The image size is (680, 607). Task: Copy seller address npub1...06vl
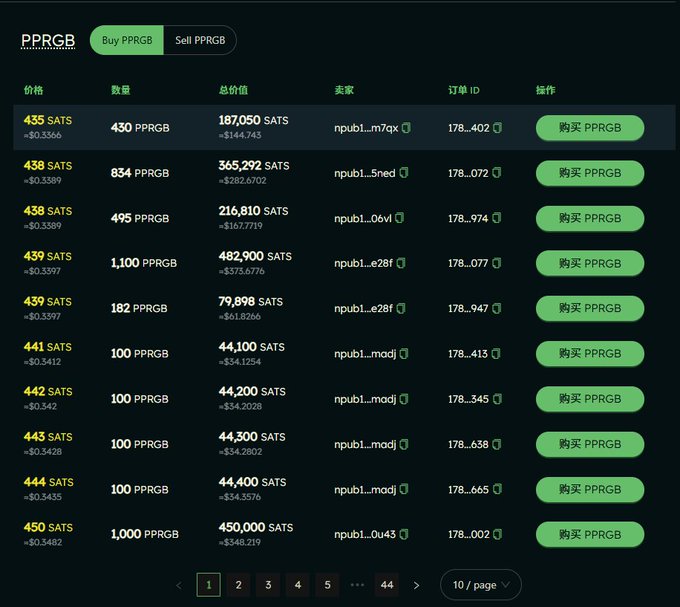[x=399, y=218]
